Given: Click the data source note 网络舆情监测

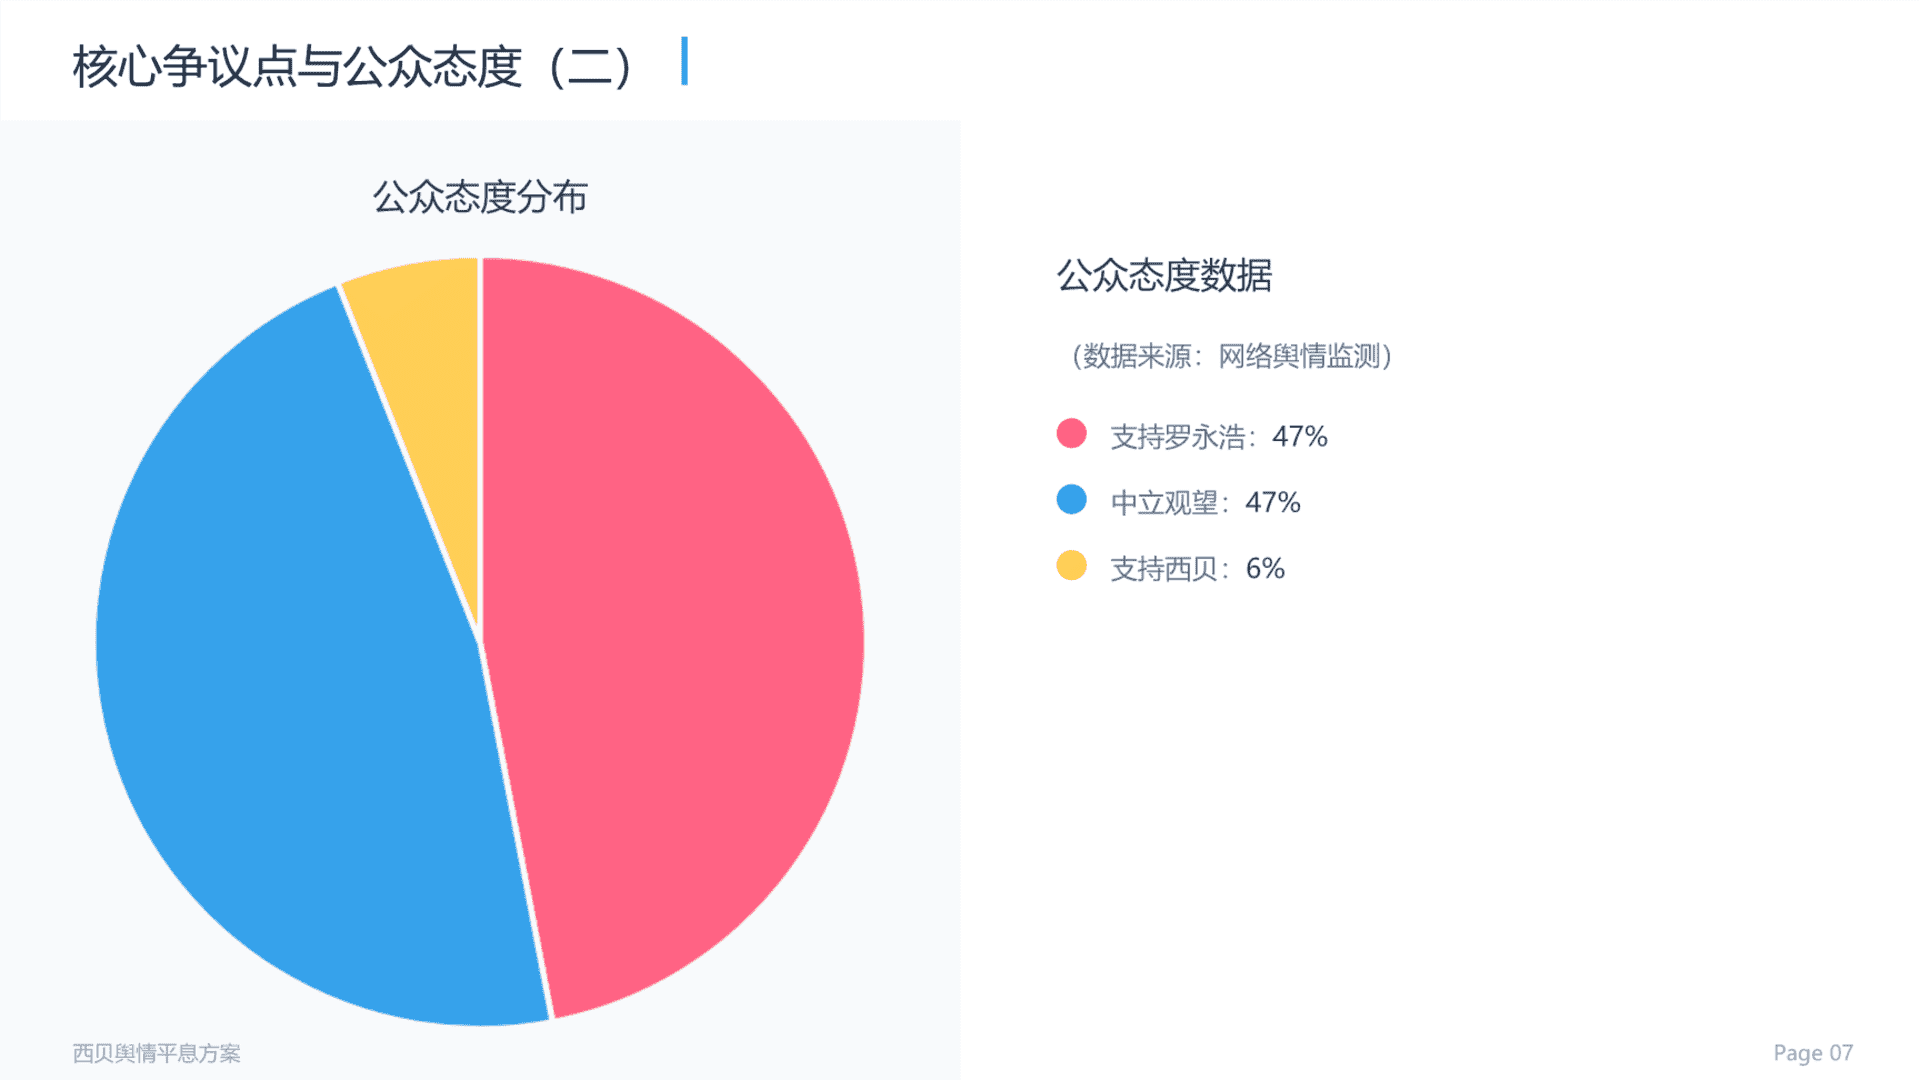Looking at the screenshot, I should 1299,356.
